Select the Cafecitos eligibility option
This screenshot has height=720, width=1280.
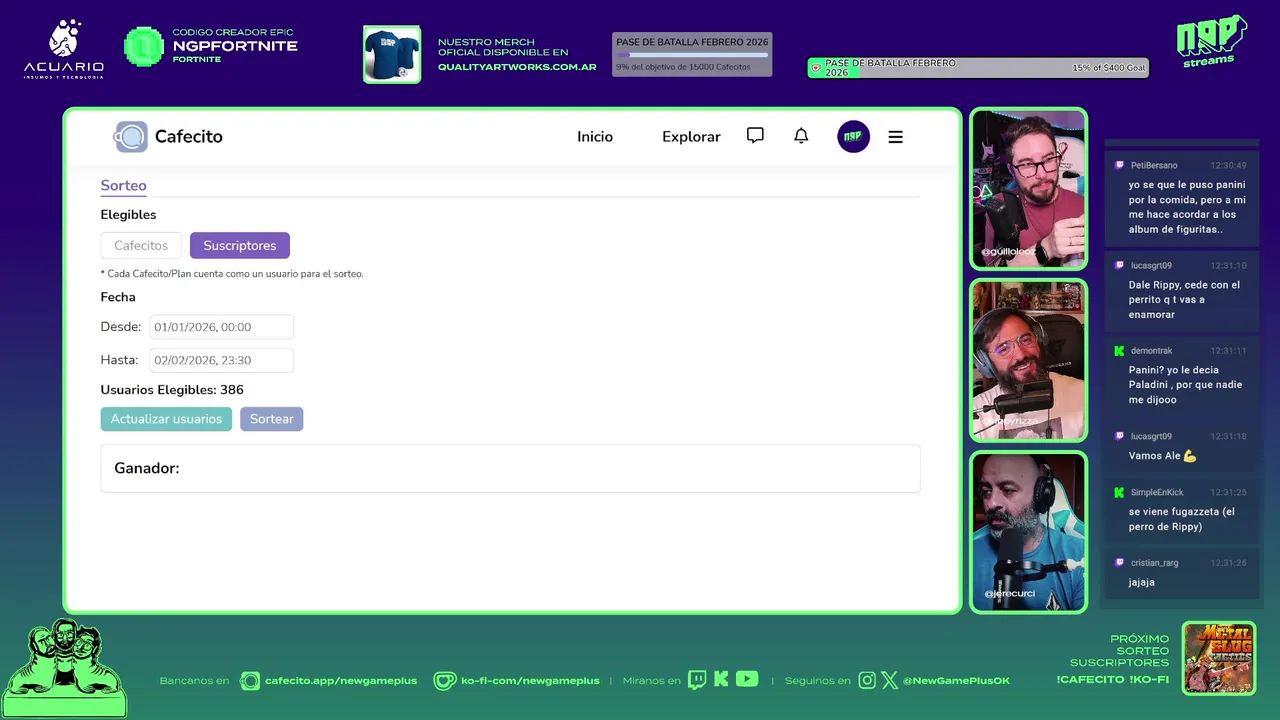pyautogui.click(x=141, y=245)
